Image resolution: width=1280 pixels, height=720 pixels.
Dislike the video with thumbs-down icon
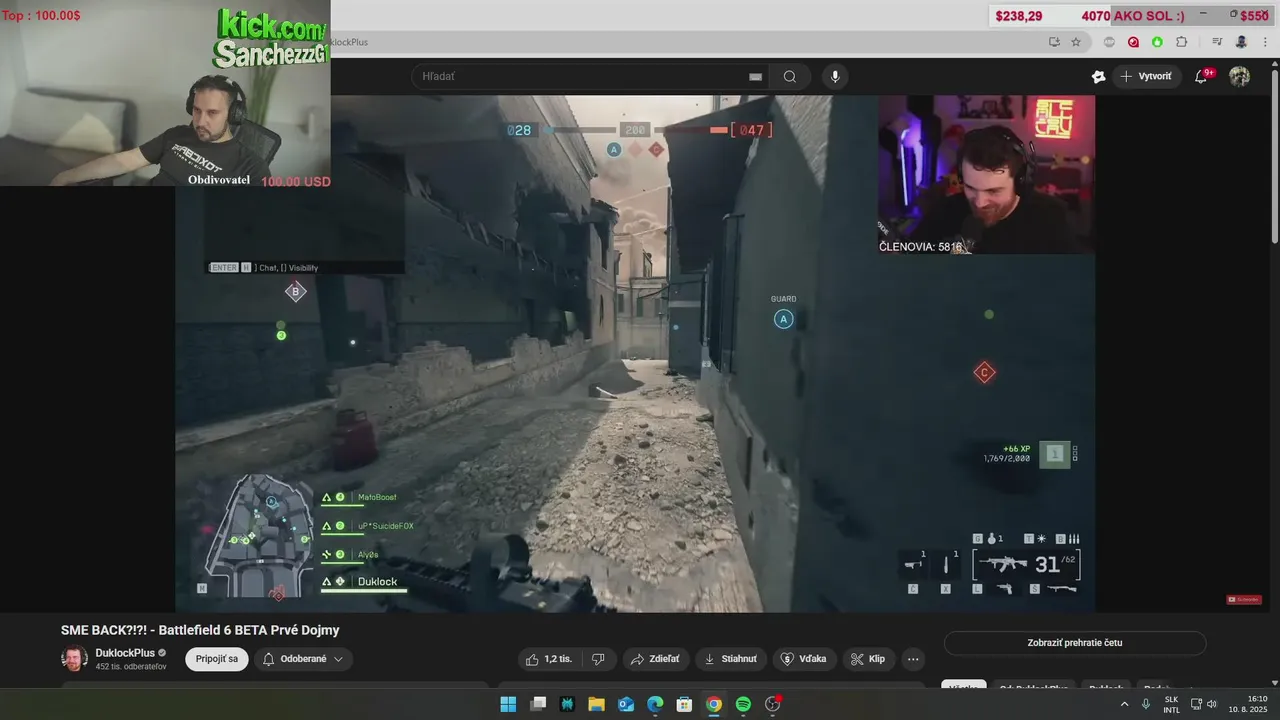click(x=598, y=659)
